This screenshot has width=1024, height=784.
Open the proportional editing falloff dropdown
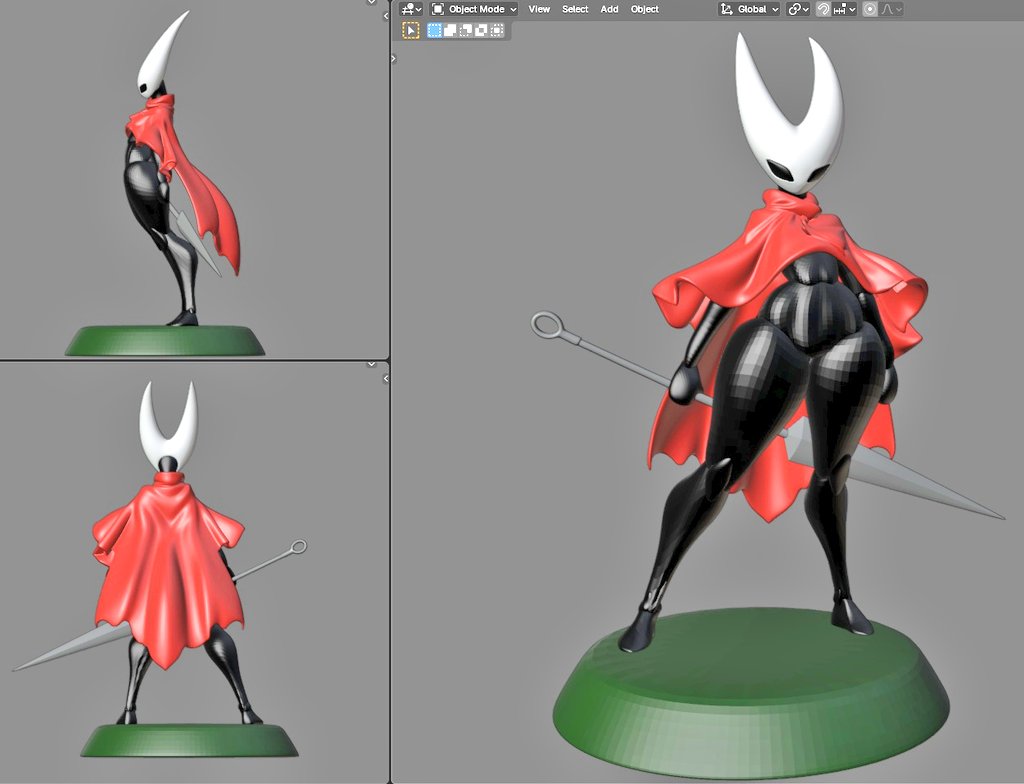[x=891, y=9]
